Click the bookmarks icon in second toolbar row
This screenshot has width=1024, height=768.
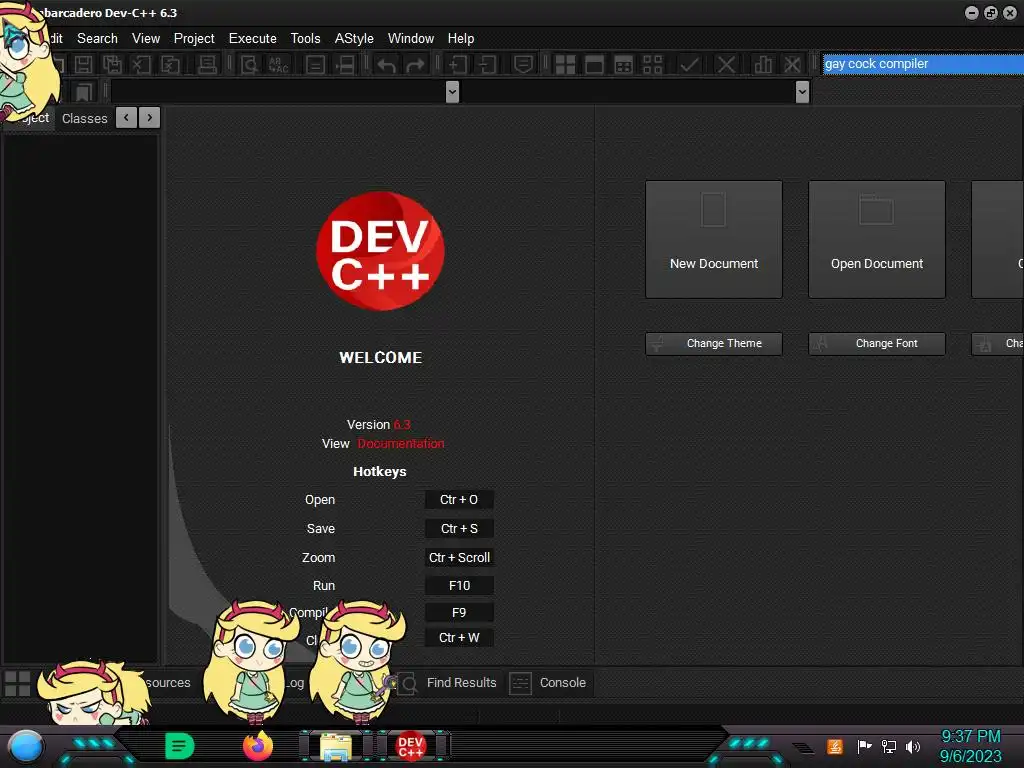pyautogui.click(x=83, y=92)
